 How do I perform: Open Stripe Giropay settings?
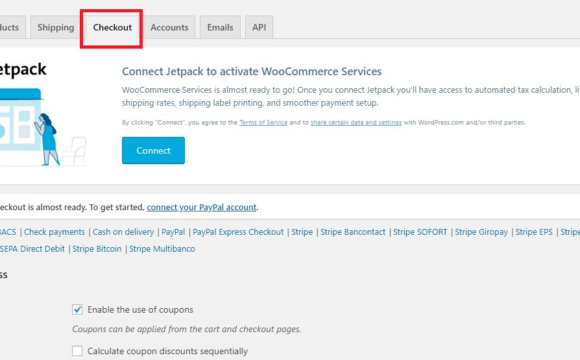[481, 232]
